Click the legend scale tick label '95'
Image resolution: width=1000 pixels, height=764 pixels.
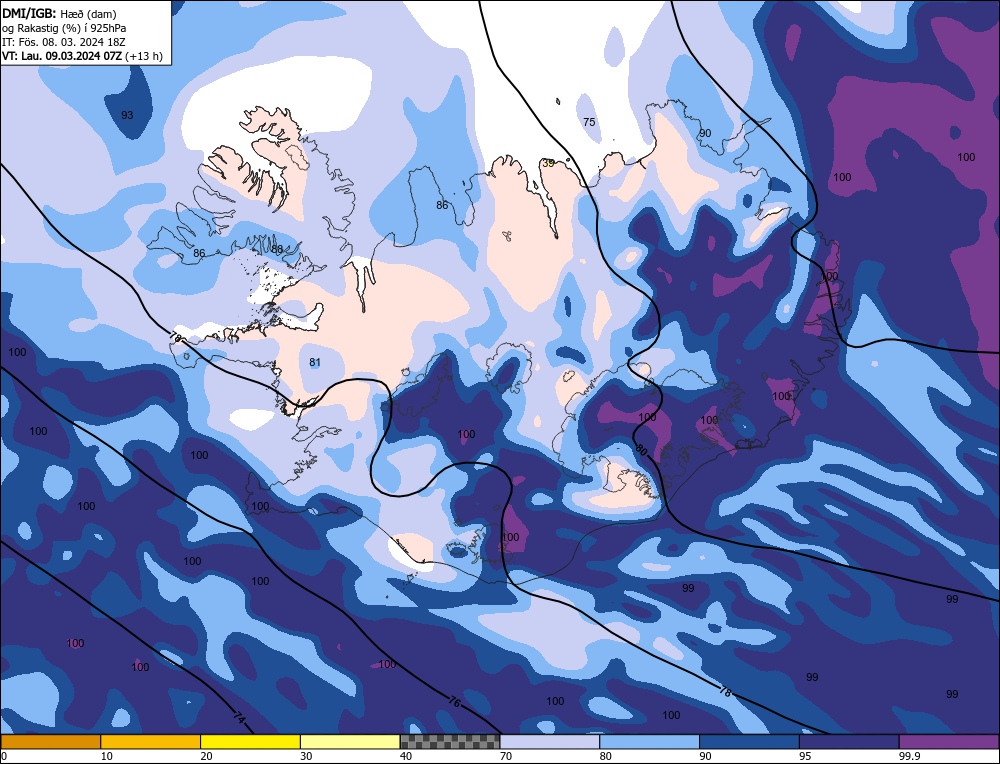click(805, 756)
